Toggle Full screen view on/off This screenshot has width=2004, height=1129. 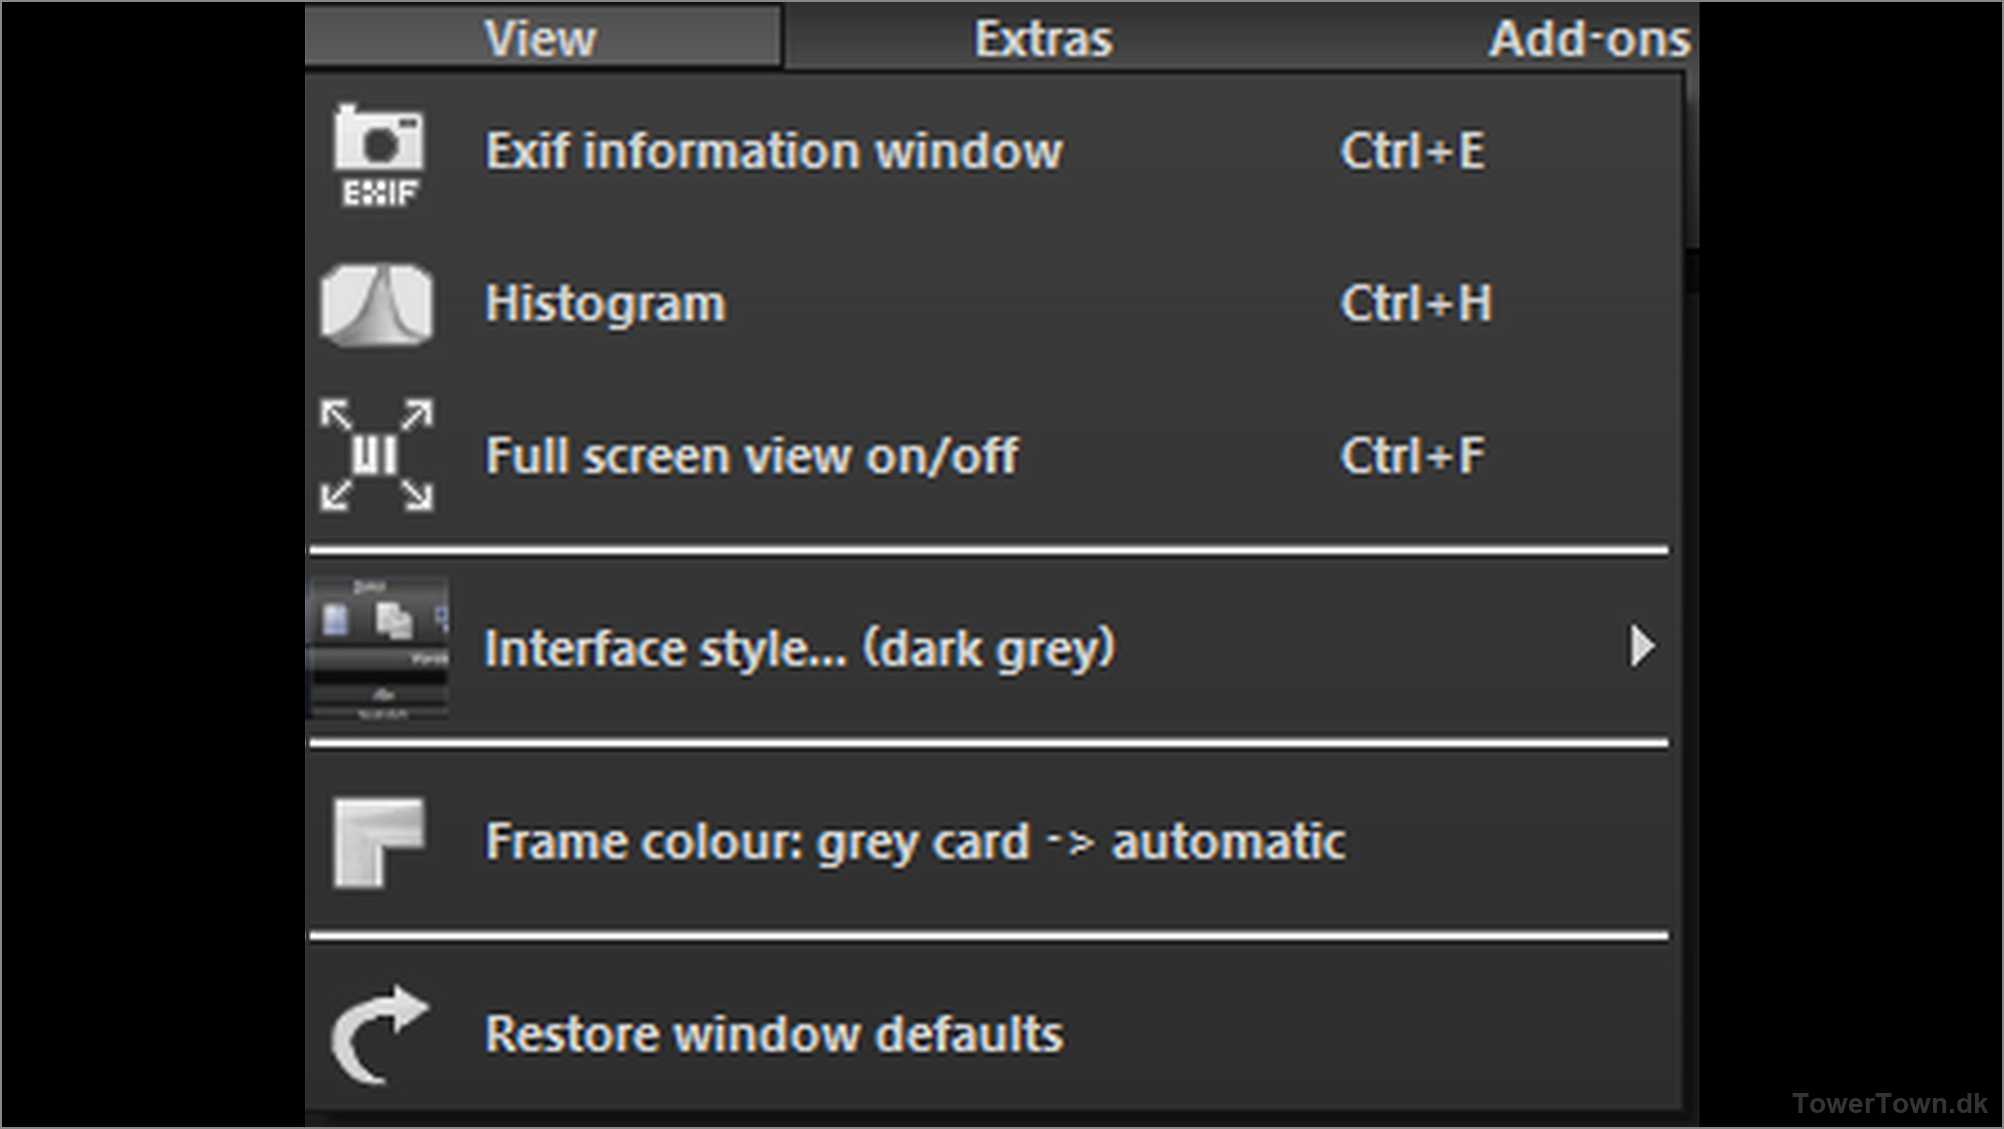(x=752, y=456)
